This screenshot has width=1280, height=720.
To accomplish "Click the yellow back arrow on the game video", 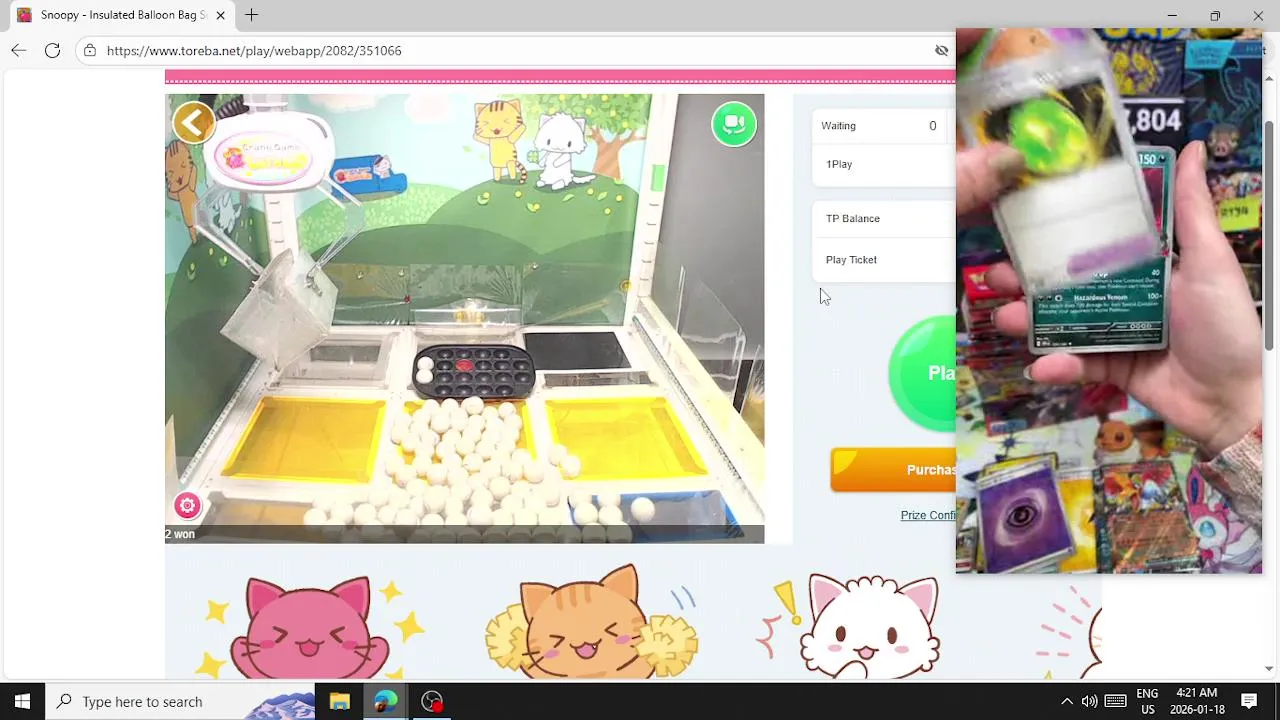I will coord(193,123).
